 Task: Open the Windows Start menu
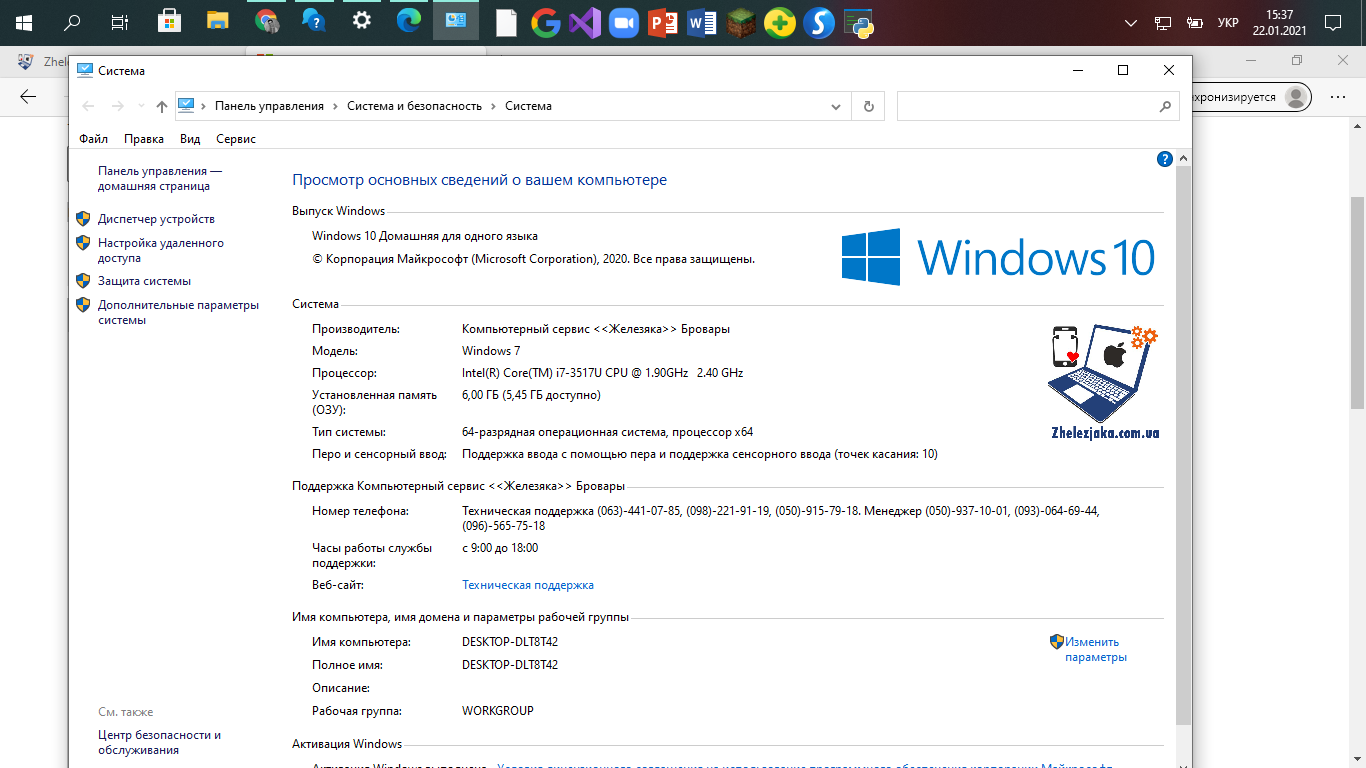point(23,21)
